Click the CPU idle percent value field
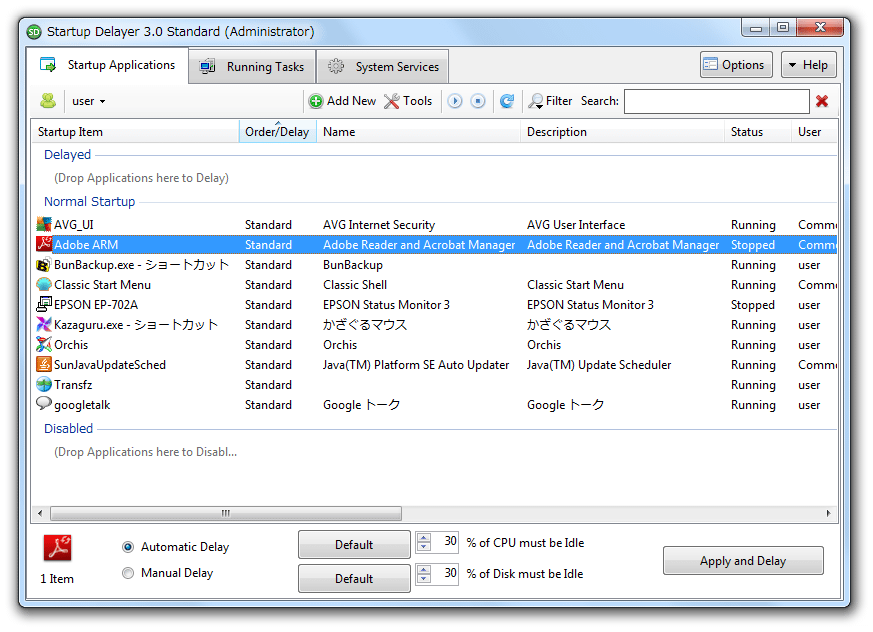873x632 pixels. coord(445,541)
